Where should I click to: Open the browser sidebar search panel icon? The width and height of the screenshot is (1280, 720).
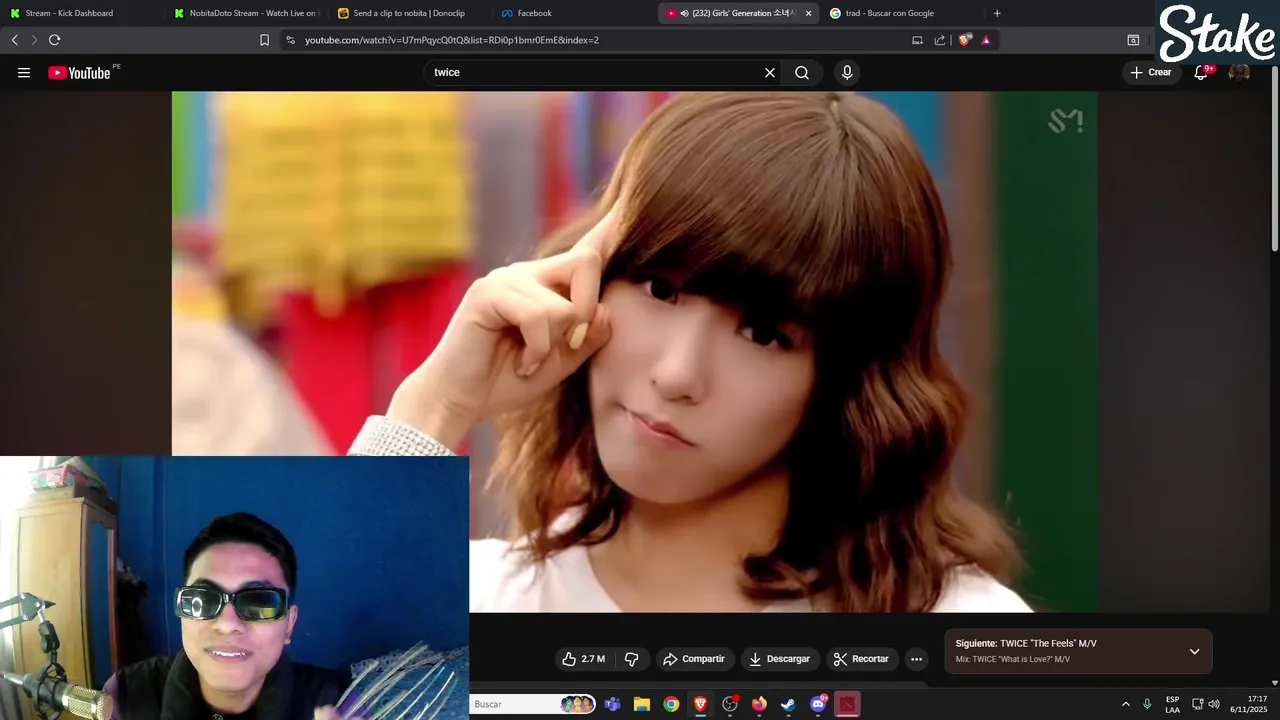[x=1133, y=40]
